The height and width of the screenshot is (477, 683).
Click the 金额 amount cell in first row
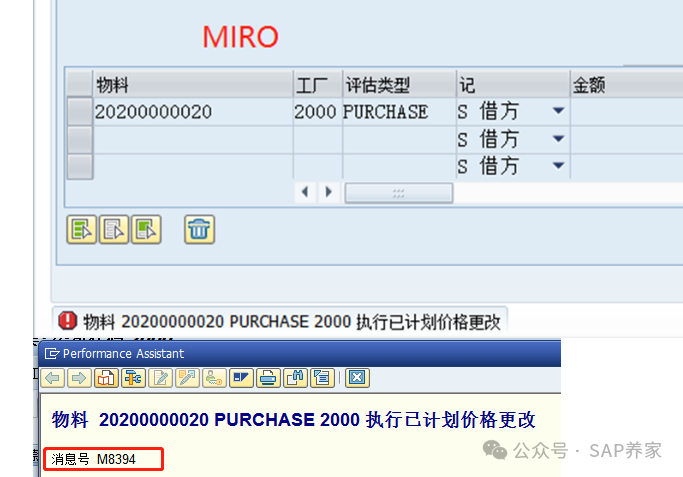point(627,112)
